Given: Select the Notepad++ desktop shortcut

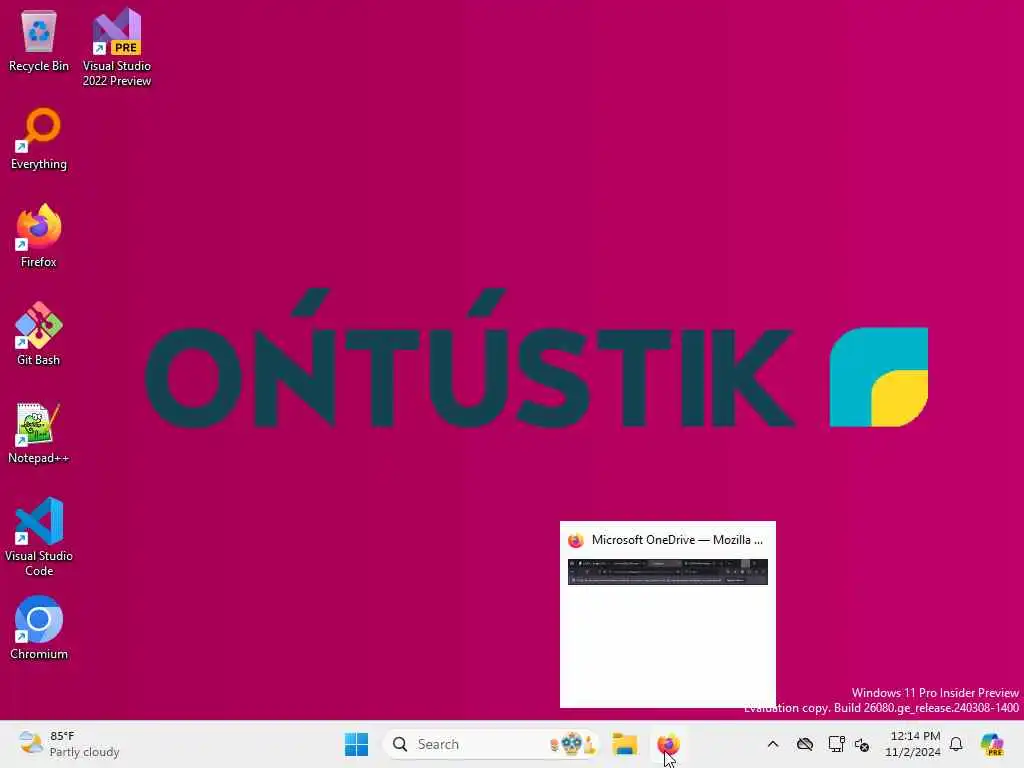Looking at the screenshot, I should click(x=39, y=433).
